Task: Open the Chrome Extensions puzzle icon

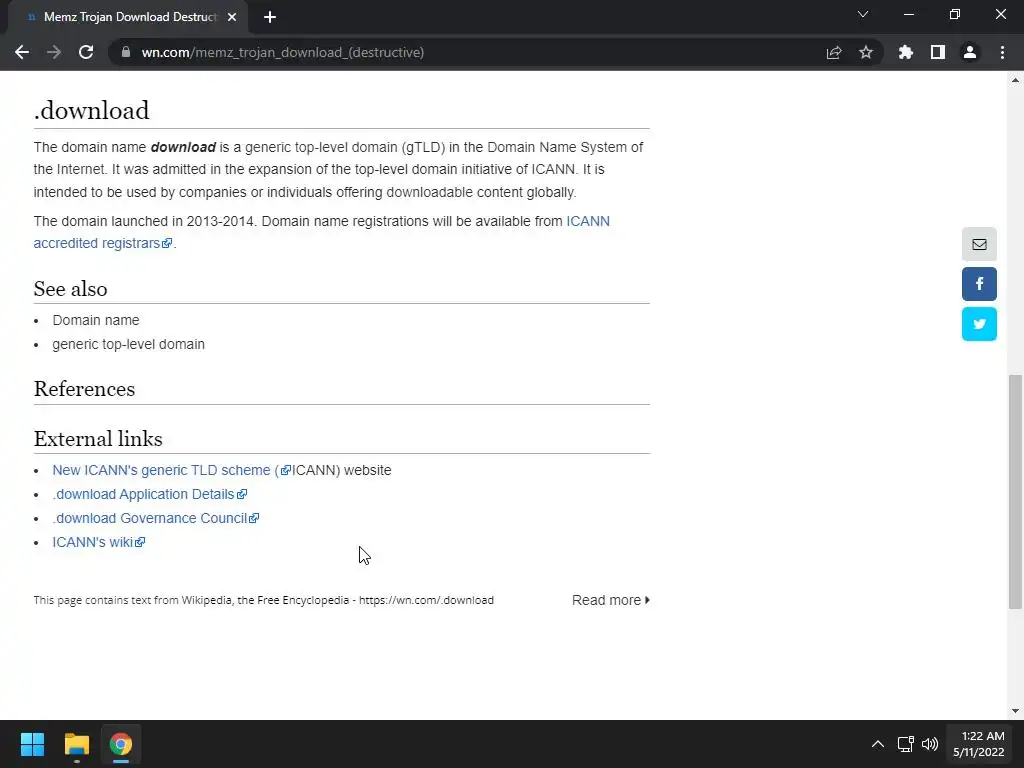Action: [906, 52]
